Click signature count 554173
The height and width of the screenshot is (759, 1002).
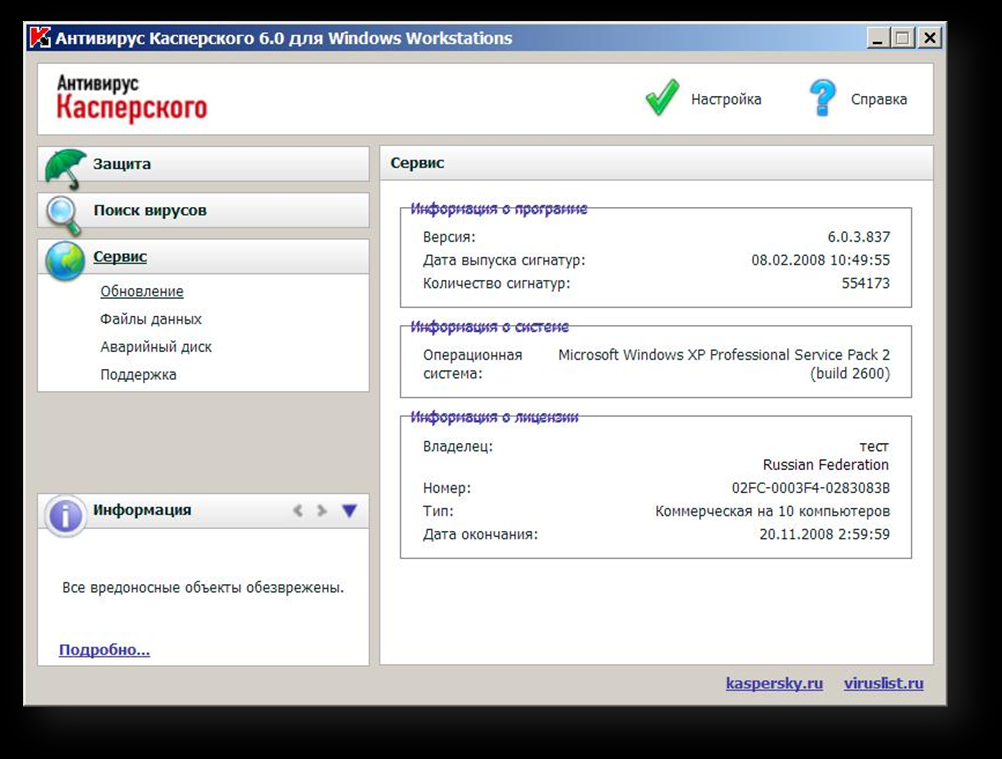click(865, 283)
